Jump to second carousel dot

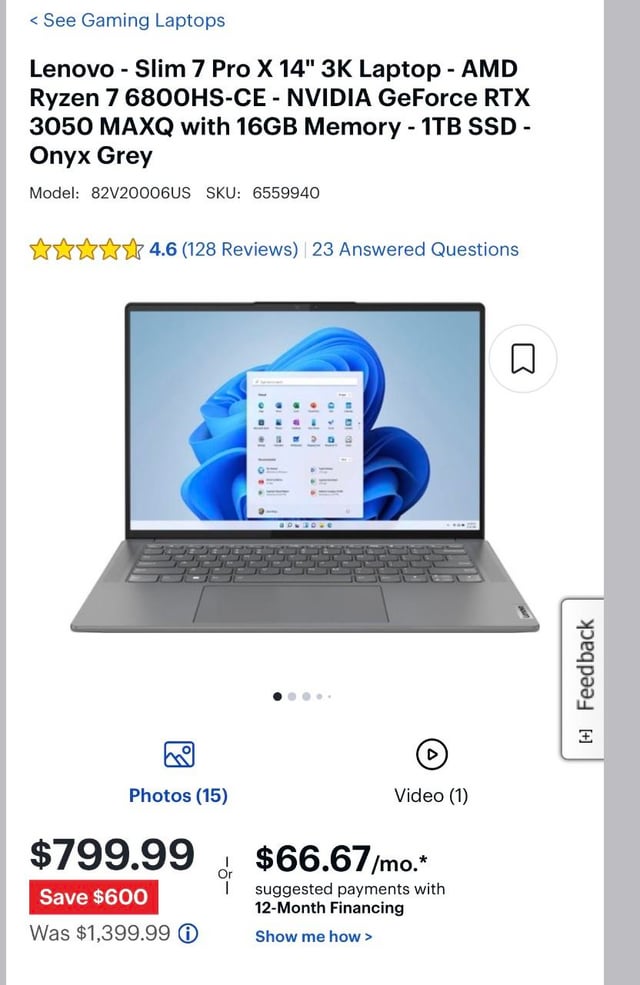coord(292,696)
